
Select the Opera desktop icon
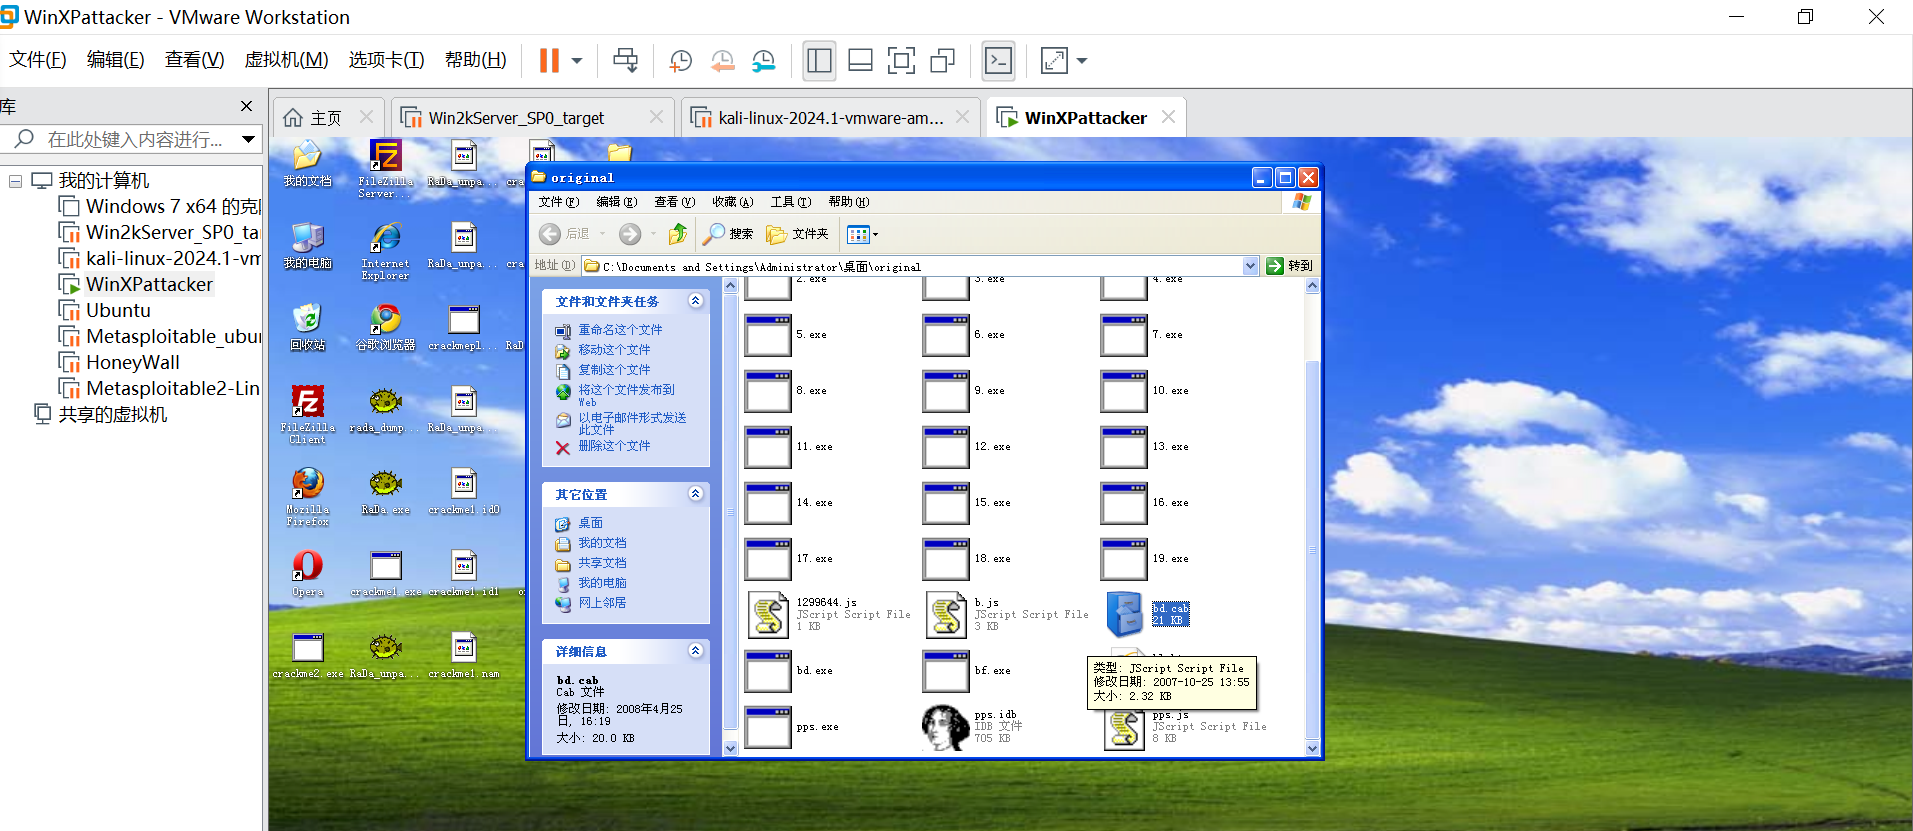click(x=307, y=574)
